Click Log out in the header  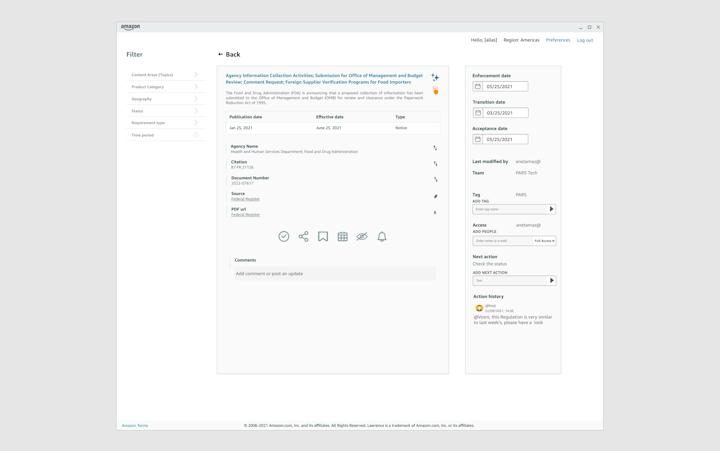click(x=585, y=40)
